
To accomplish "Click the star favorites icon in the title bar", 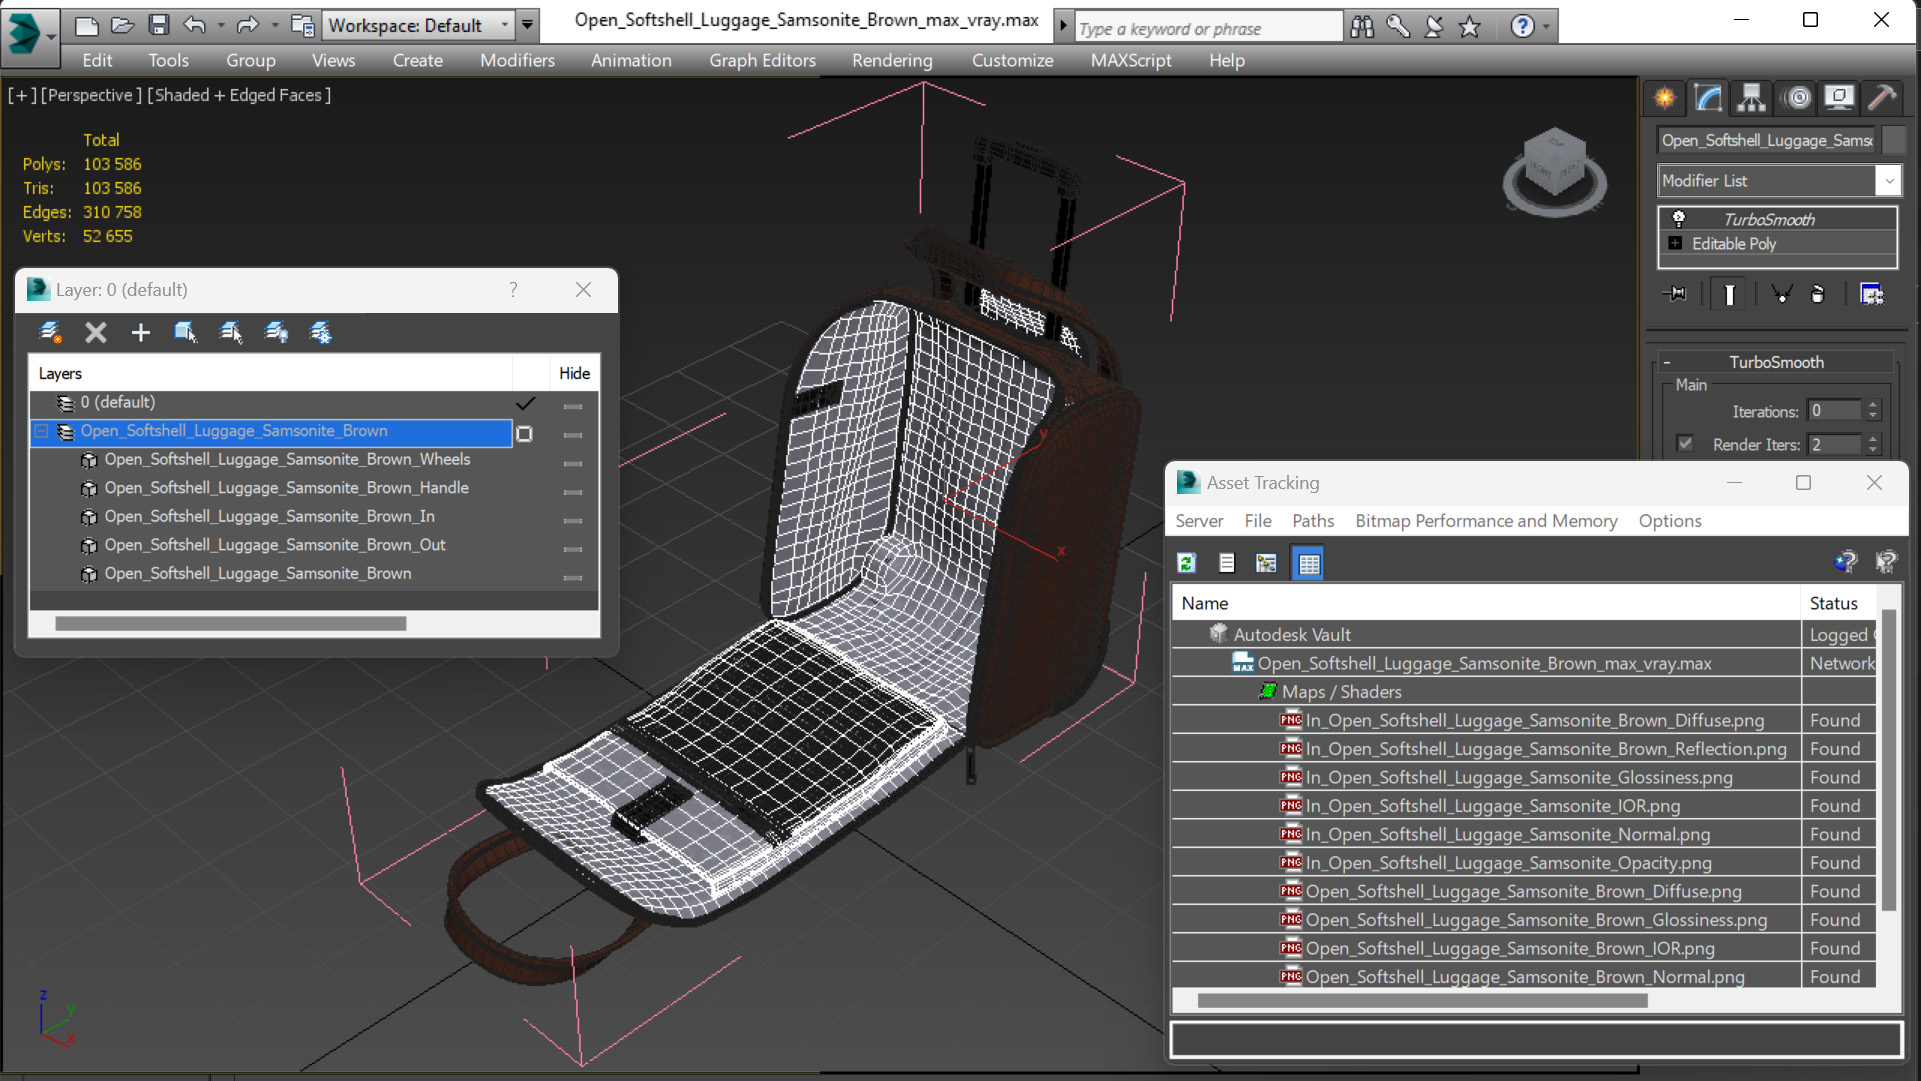I will 1469,26.
